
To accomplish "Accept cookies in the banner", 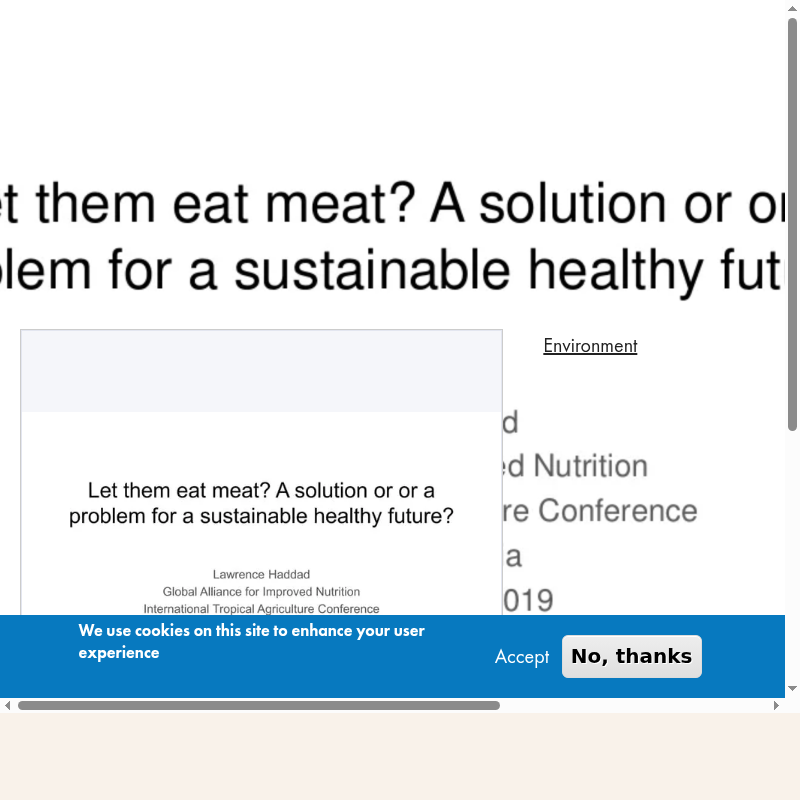I will coord(521,657).
